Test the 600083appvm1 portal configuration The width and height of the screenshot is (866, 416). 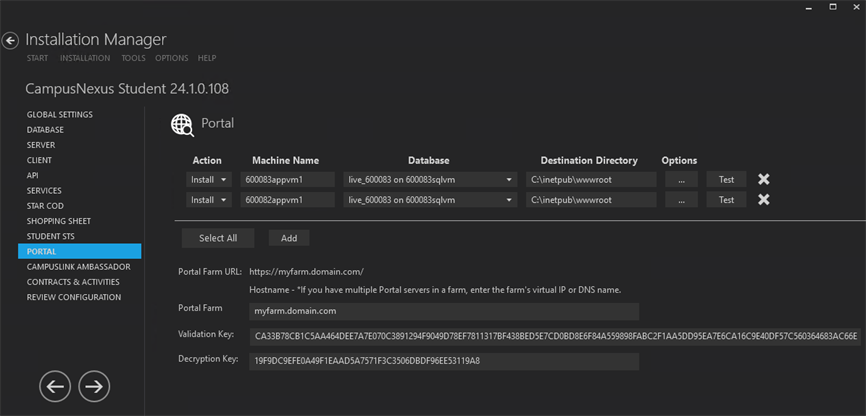point(726,180)
